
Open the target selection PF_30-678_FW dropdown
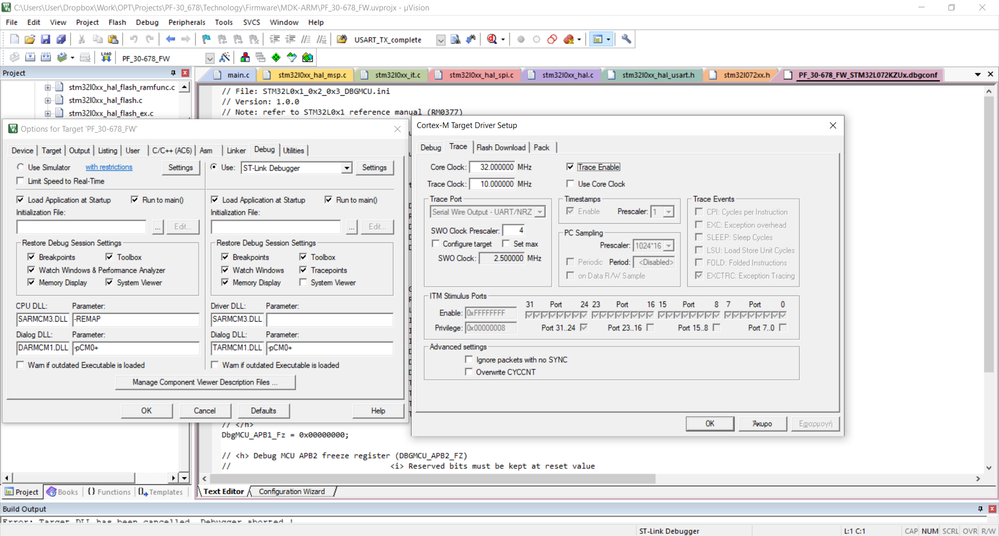tap(210, 58)
